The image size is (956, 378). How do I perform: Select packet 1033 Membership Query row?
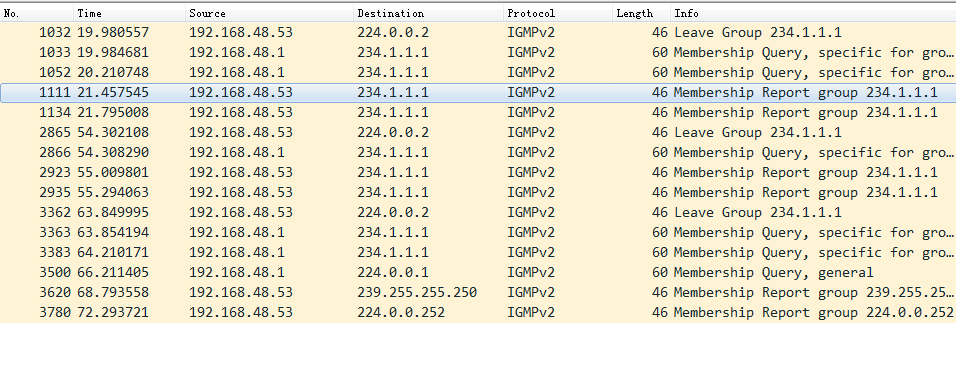point(478,52)
